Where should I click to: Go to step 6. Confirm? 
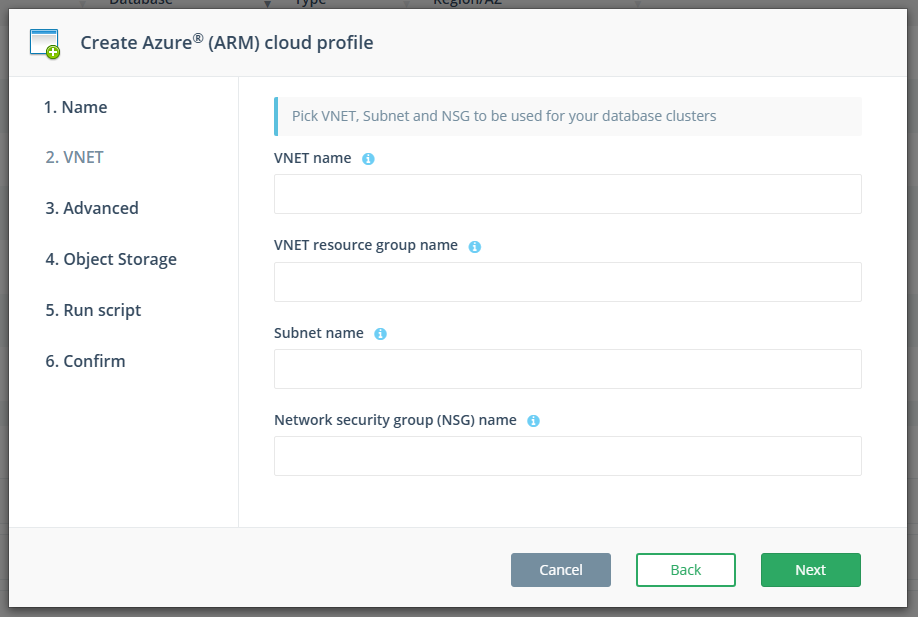[x=85, y=361]
